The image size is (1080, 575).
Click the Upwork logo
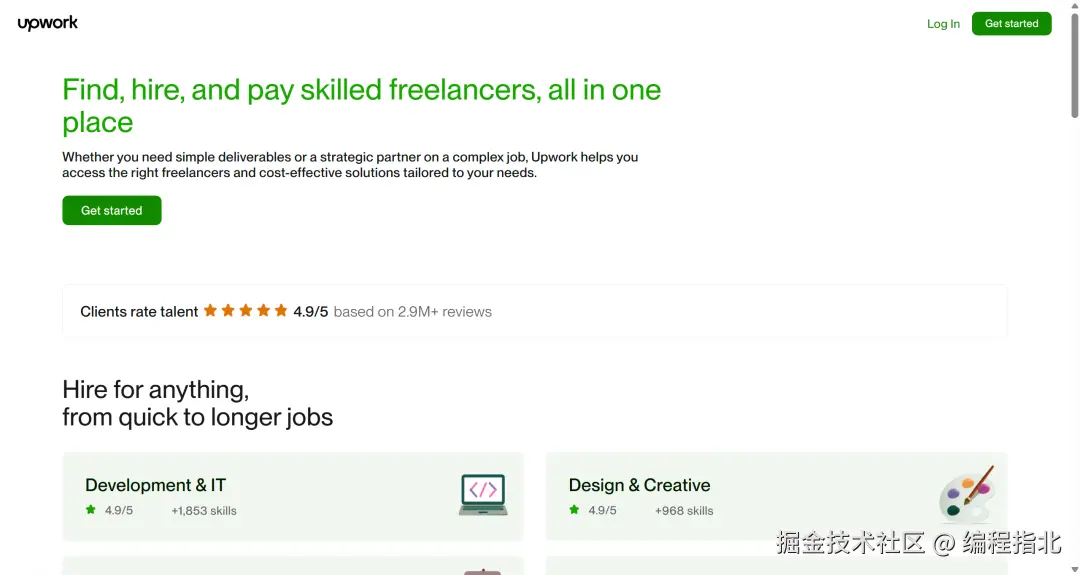point(47,23)
